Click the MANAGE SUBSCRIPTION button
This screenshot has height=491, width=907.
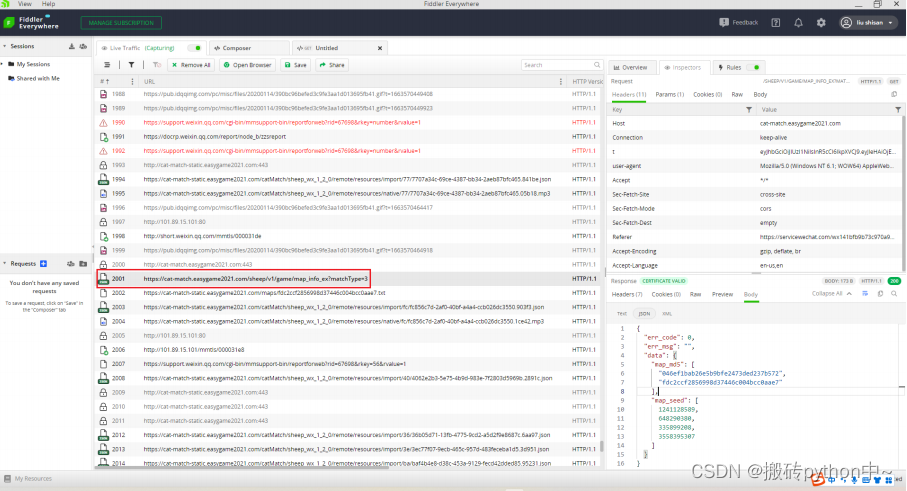121,22
